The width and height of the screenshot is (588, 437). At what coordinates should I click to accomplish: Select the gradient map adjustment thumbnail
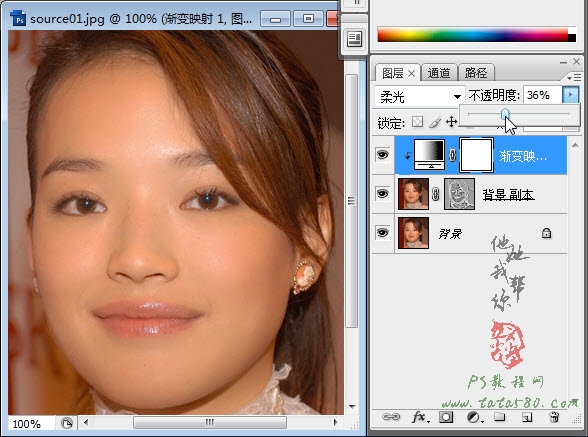tap(429, 155)
